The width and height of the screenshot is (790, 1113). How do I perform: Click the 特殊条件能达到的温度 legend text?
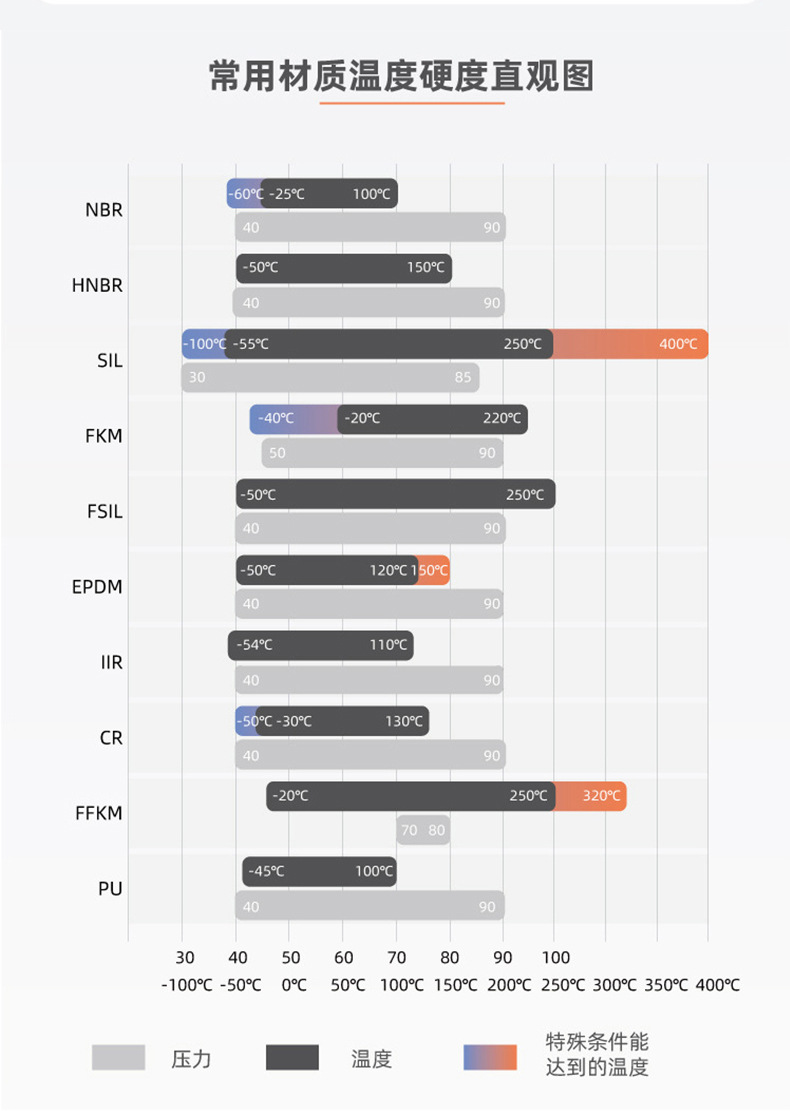point(597,1055)
